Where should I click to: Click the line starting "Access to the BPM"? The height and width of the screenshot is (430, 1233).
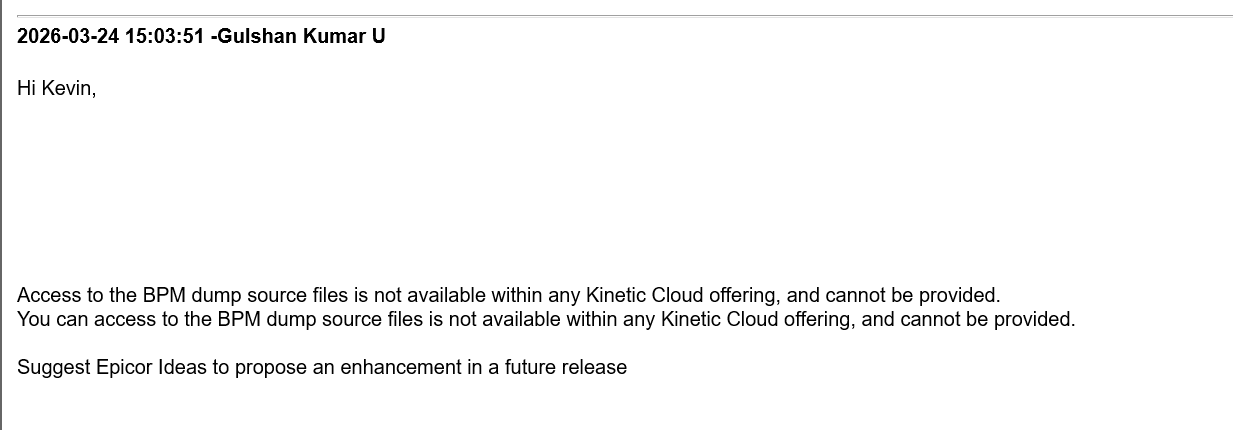coord(508,296)
